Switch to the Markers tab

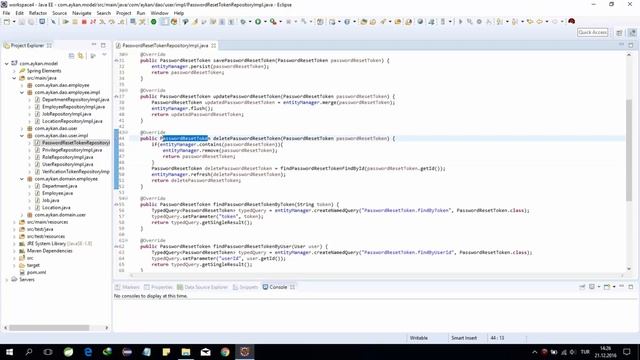pos(127,287)
